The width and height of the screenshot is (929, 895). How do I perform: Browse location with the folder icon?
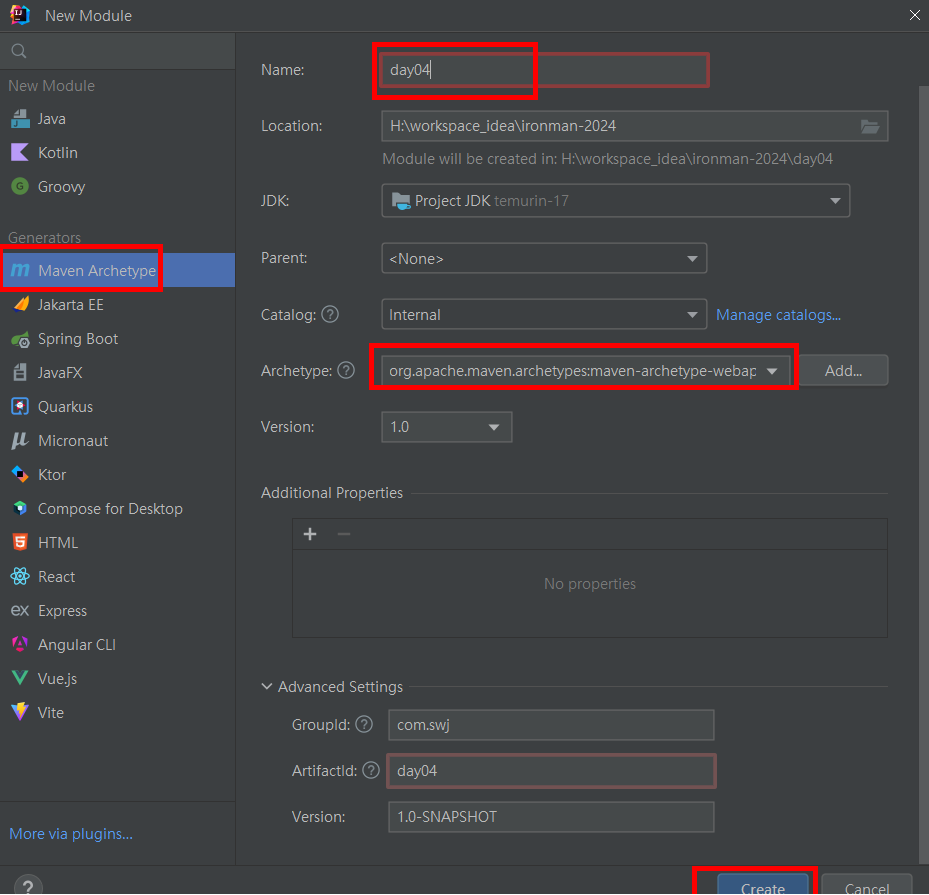point(870,126)
